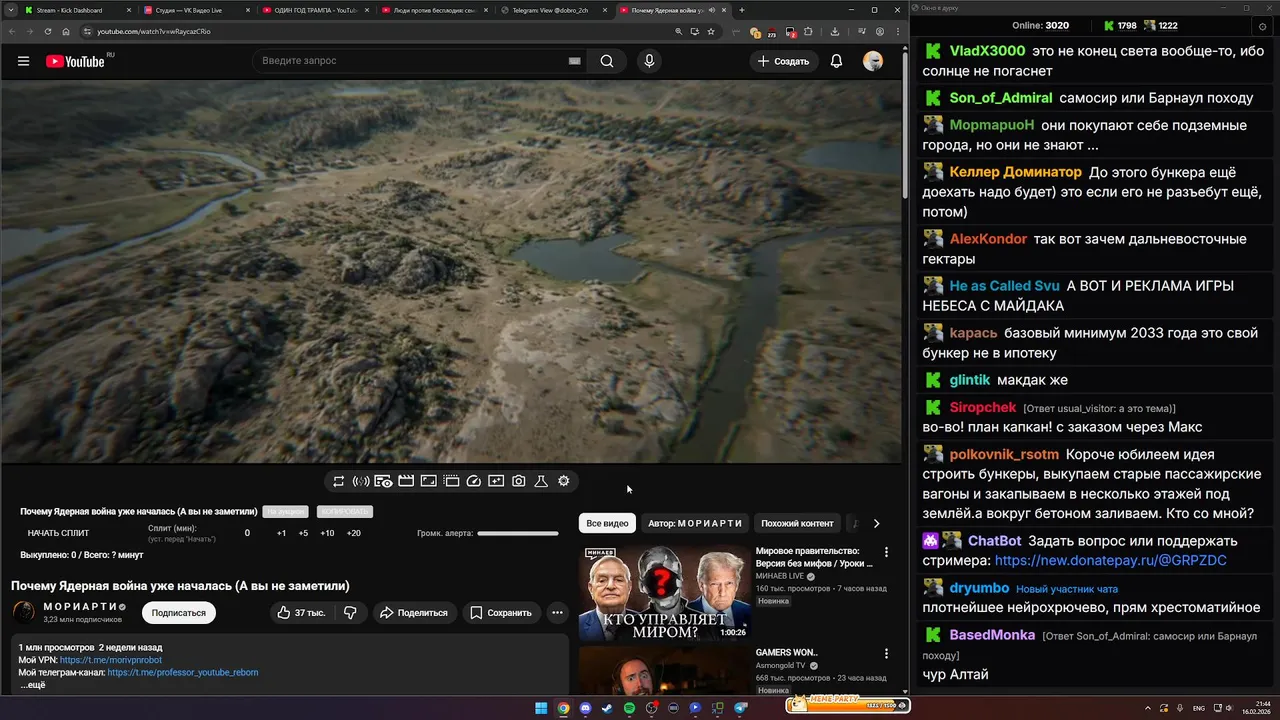
Task: Open enhancer settings gear icon
Action: pyautogui.click(x=564, y=481)
